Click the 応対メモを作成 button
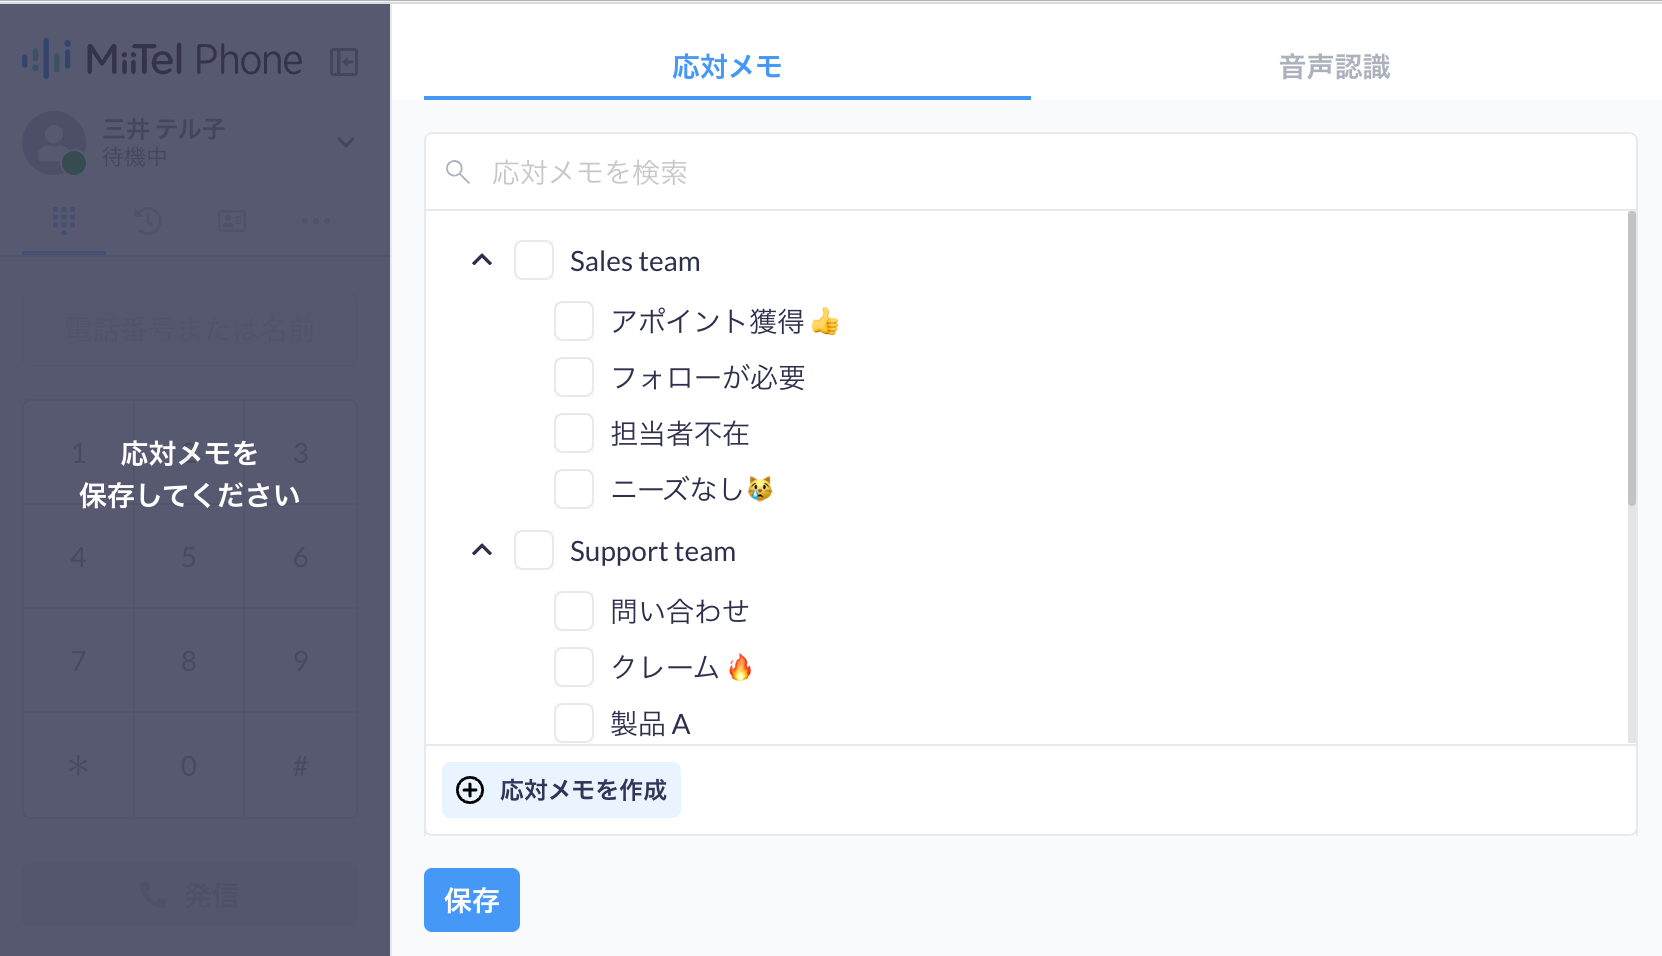This screenshot has width=1662, height=956. (561, 790)
